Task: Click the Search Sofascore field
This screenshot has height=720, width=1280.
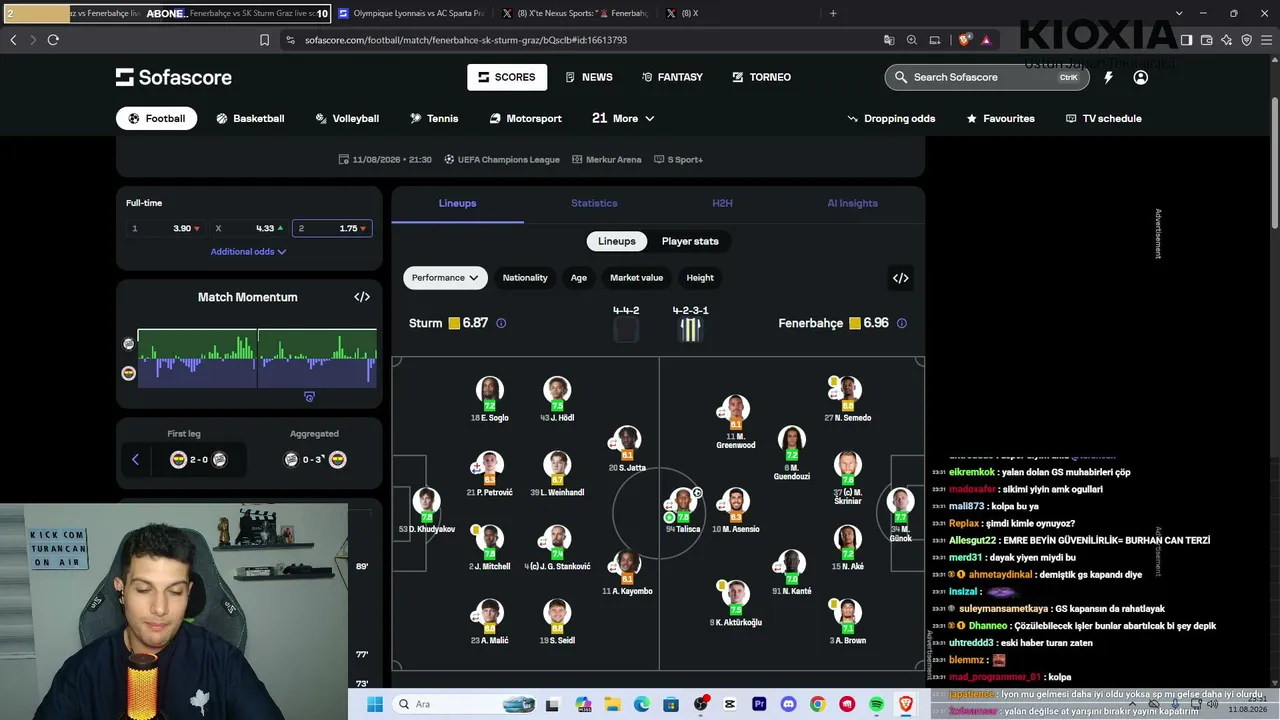Action: (987, 77)
